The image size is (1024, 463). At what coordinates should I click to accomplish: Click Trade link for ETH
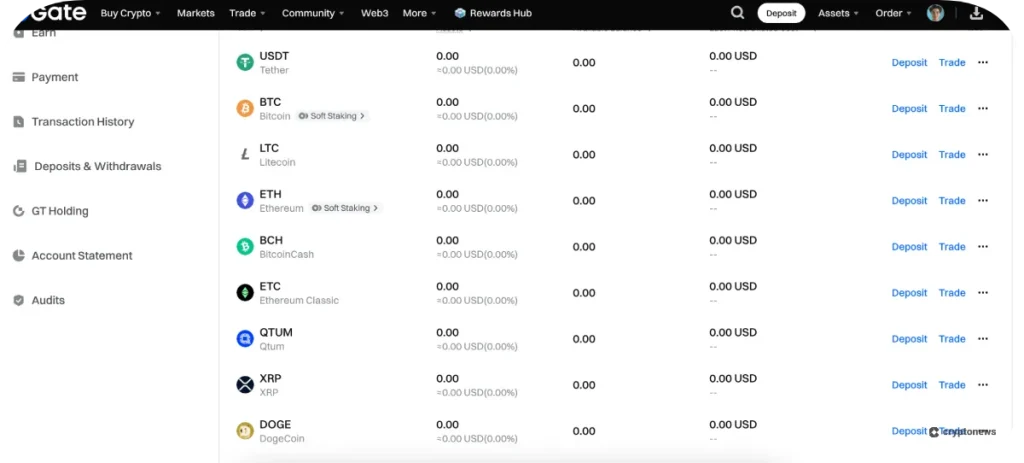tap(952, 200)
